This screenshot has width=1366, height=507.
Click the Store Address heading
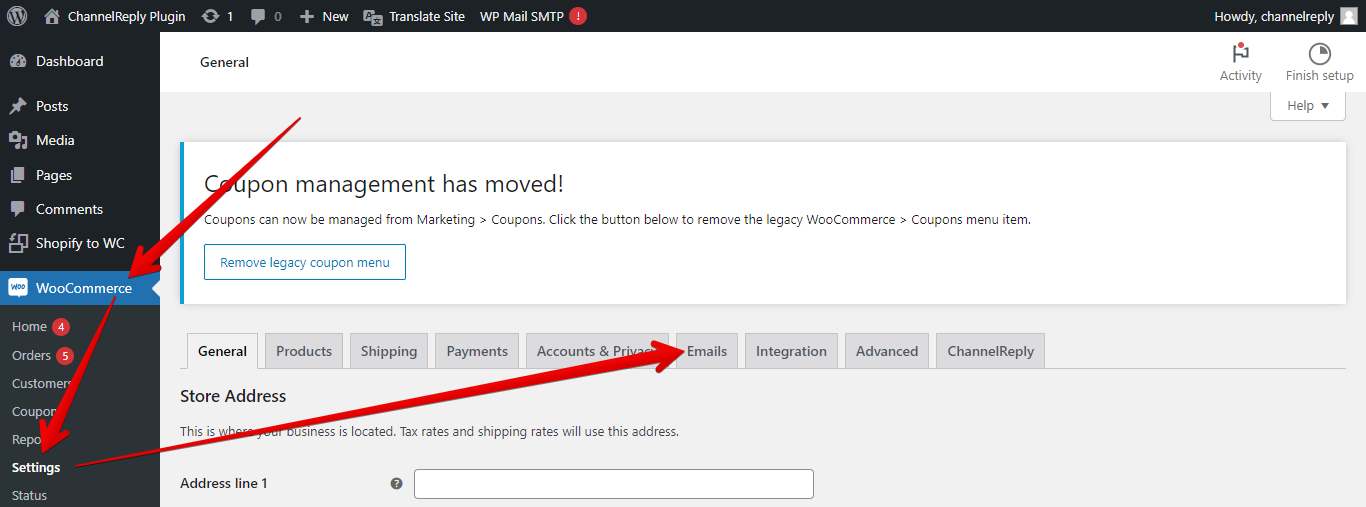pyautogui.click(x=233, y=396)
